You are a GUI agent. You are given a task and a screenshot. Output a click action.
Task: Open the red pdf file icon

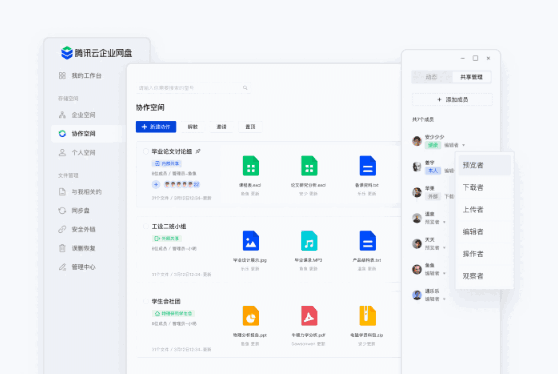click(x=309, y=316)
